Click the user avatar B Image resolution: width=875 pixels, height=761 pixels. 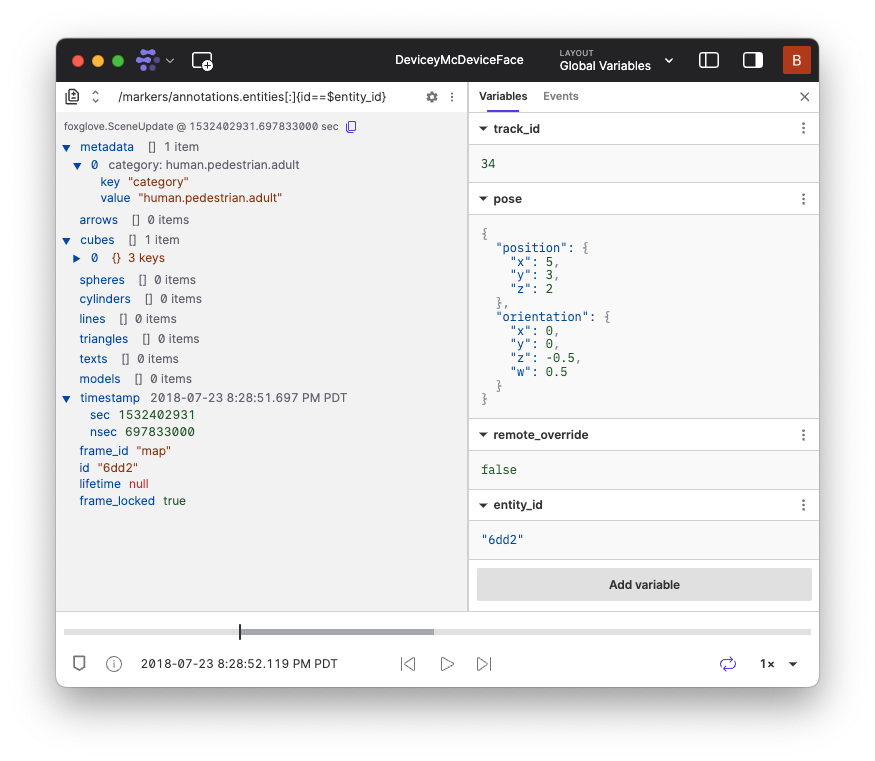[x=796, y=60]
